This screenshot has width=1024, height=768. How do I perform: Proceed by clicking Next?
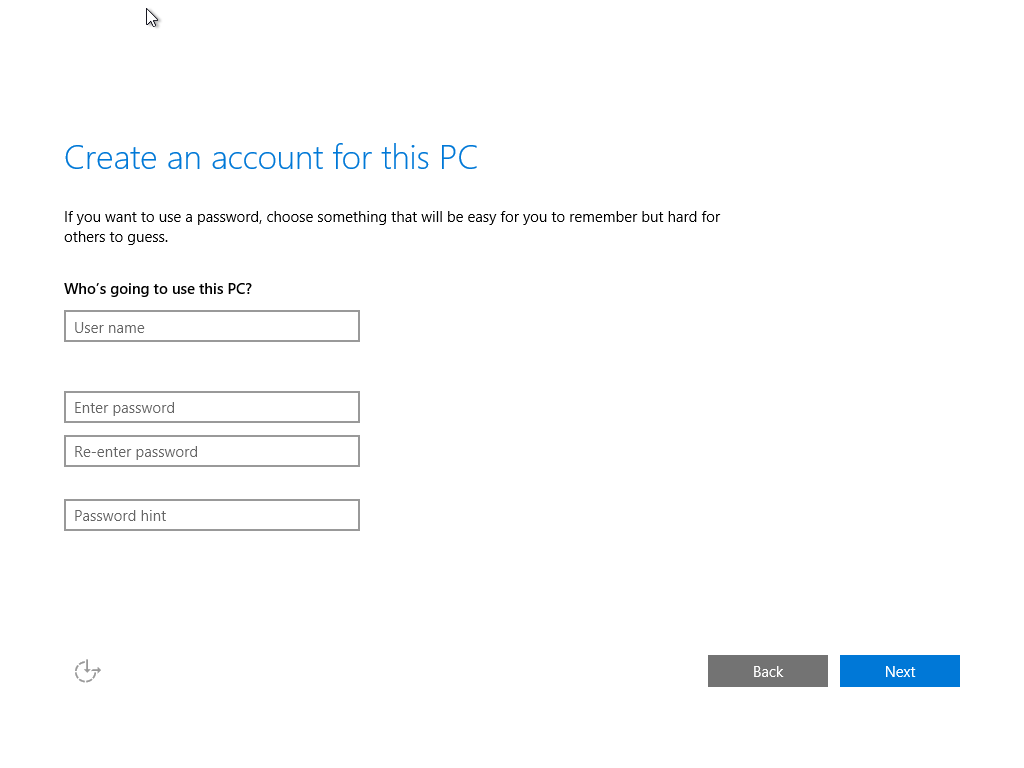(899, 671)
